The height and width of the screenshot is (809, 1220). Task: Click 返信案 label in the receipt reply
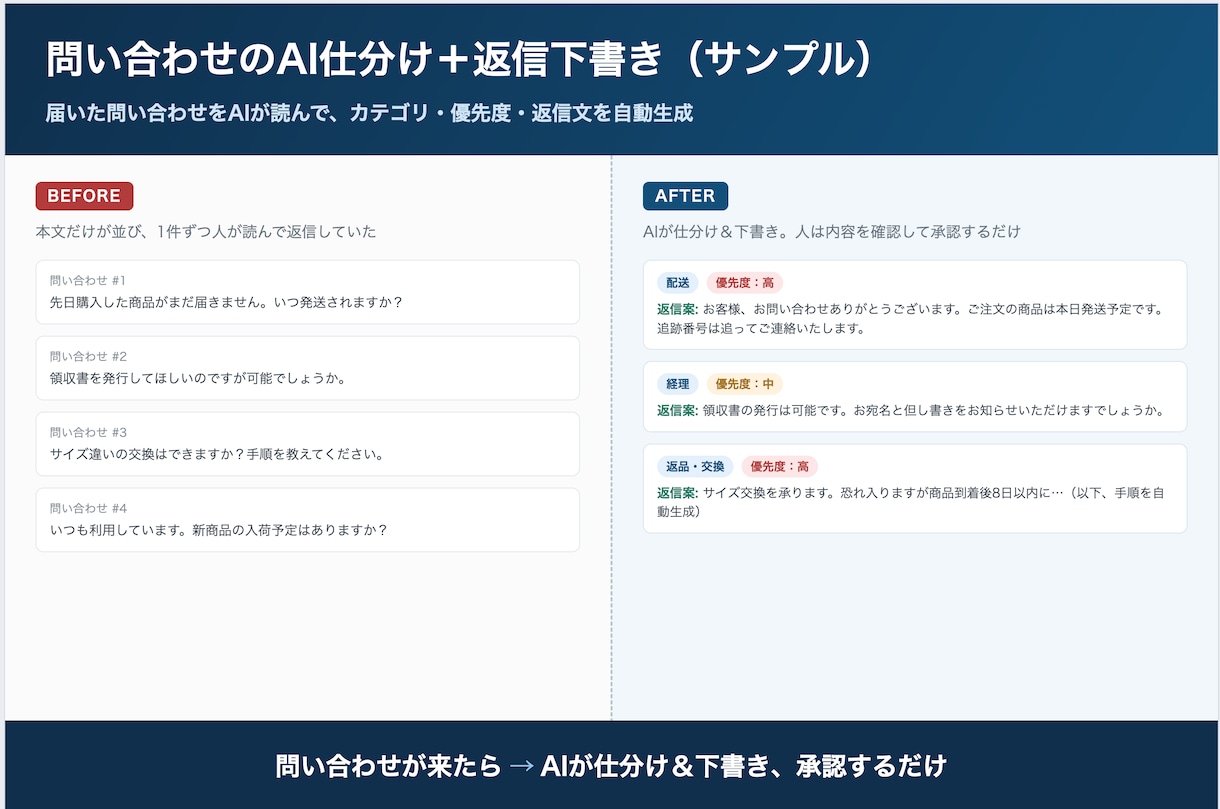click(677, 410)
